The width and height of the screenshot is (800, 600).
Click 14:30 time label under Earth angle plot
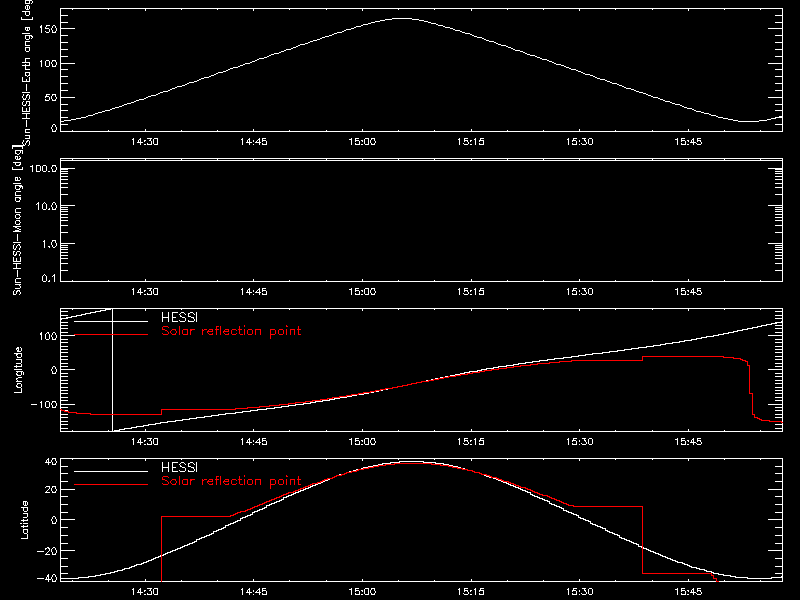145,142
